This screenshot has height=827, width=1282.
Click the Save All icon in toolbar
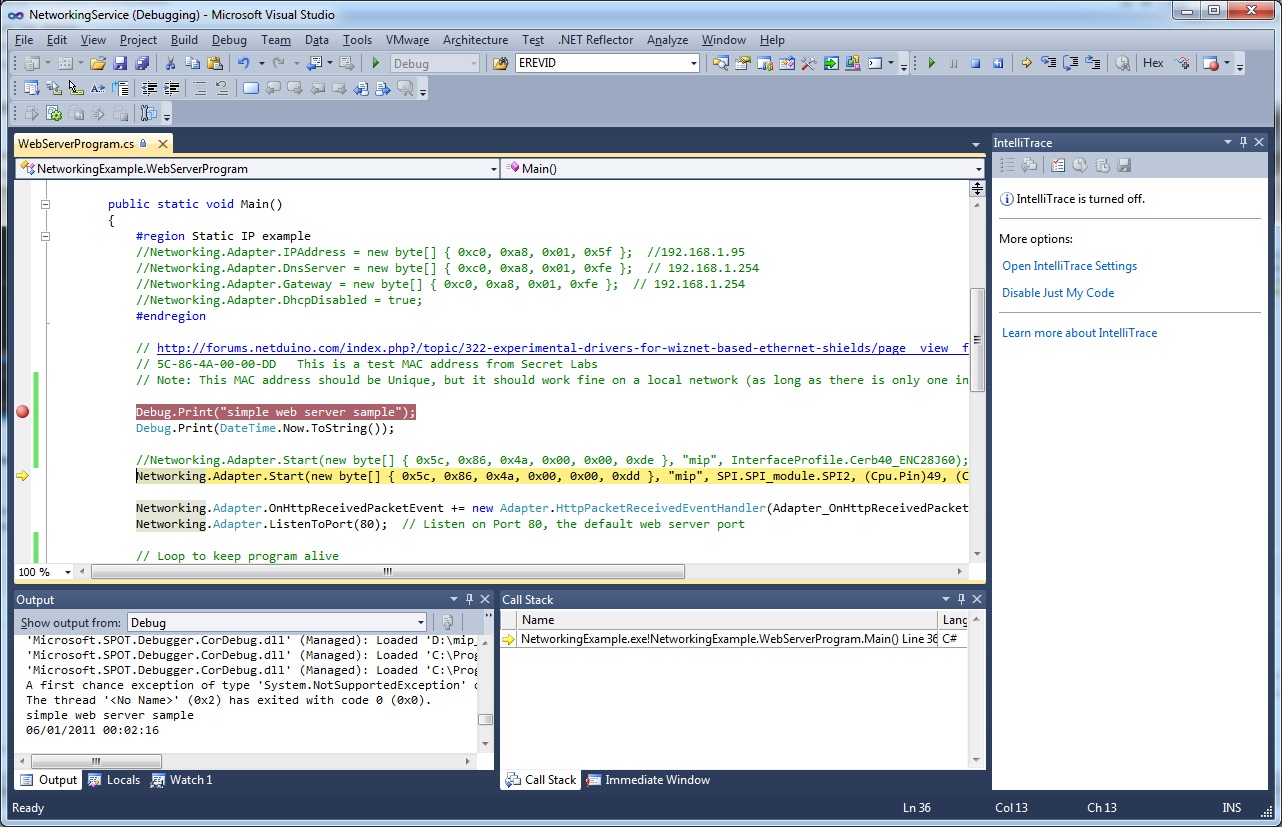point(141,63)
